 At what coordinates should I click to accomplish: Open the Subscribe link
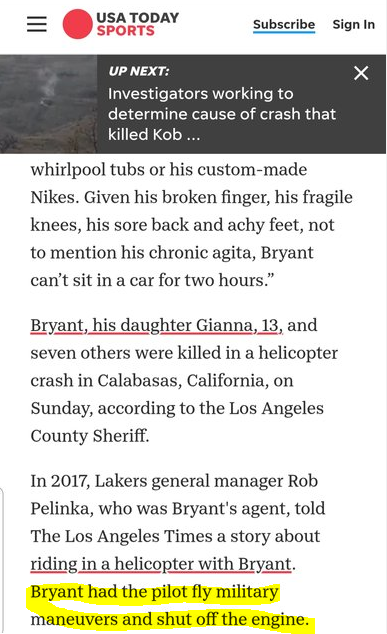284,25
